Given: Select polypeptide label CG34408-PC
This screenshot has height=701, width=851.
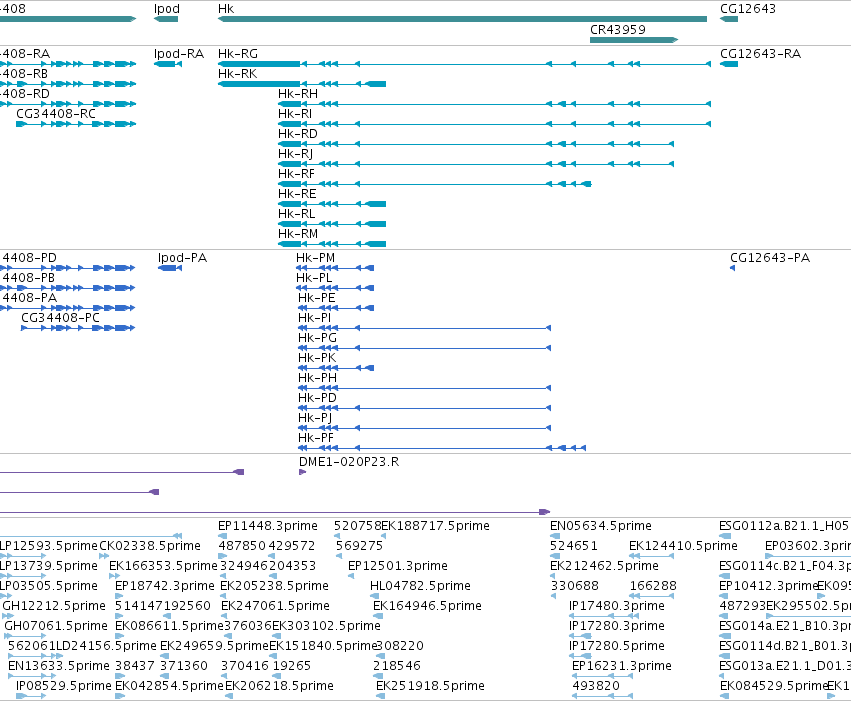Looking at the screenshot, I should tap(60, 318).
